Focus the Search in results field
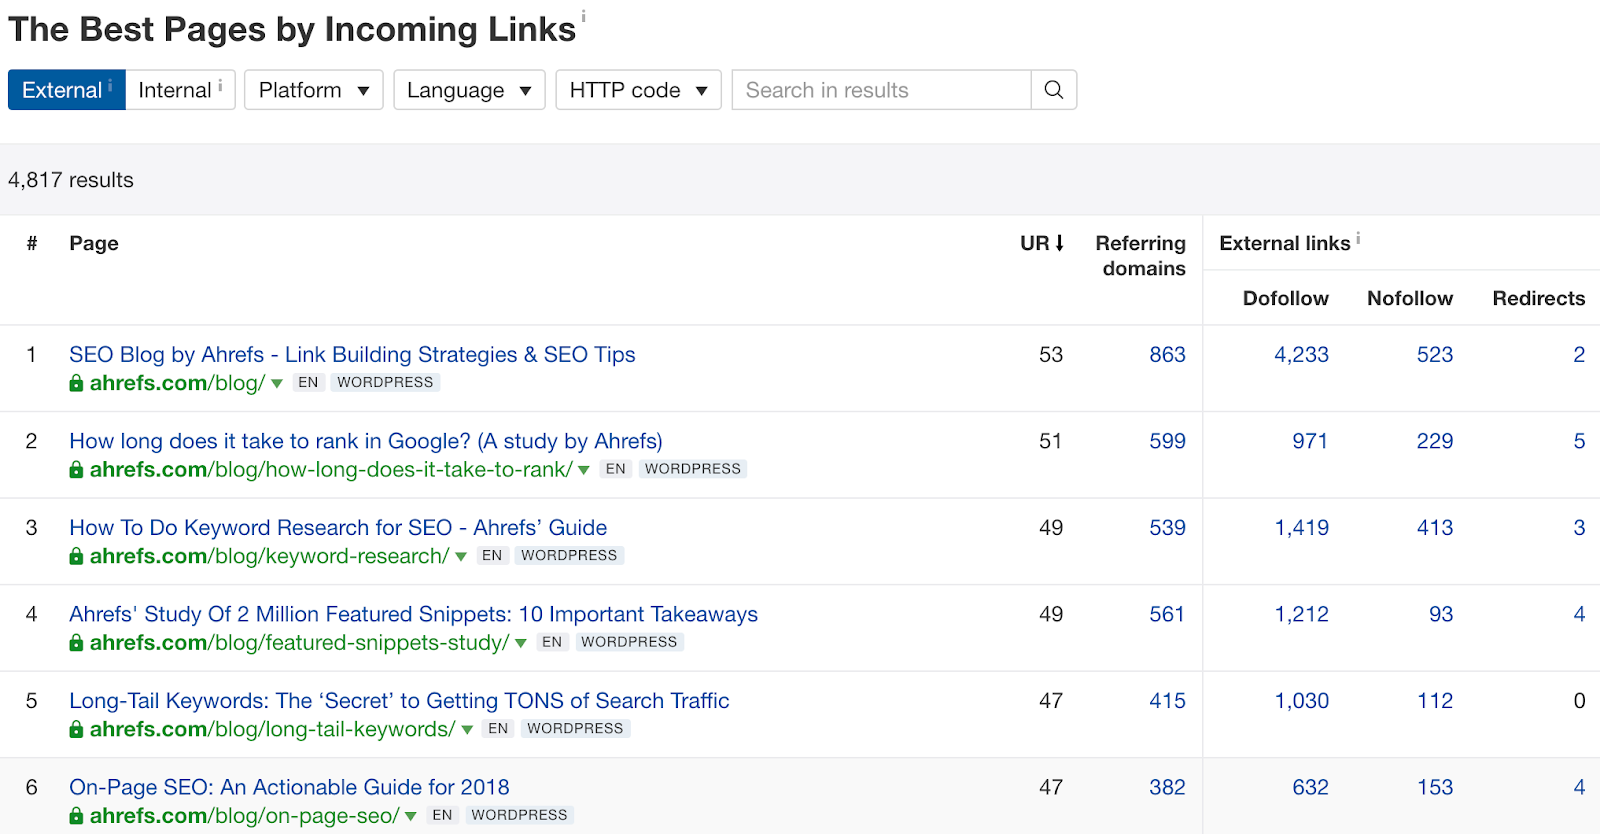 point(881,90)
